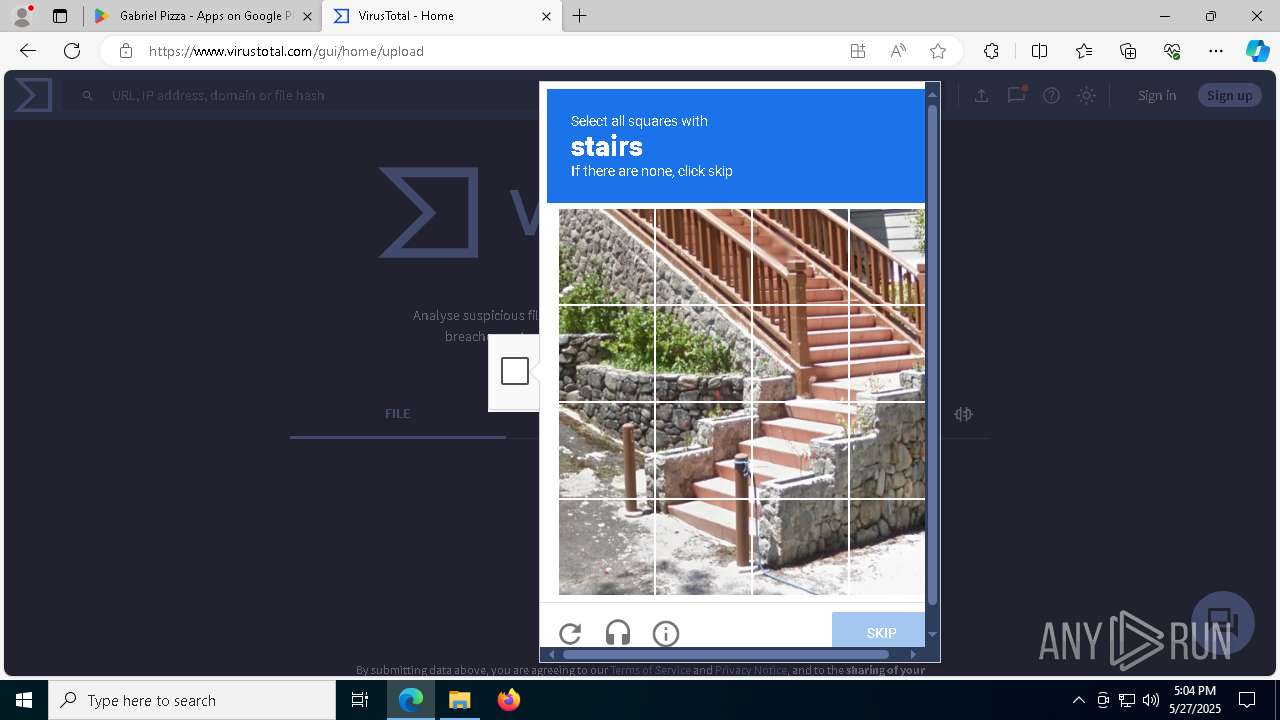This screenshot has width=1280, height=720.
Task: Switch to the audio challenge headphones icon
Action: [618, 633]
